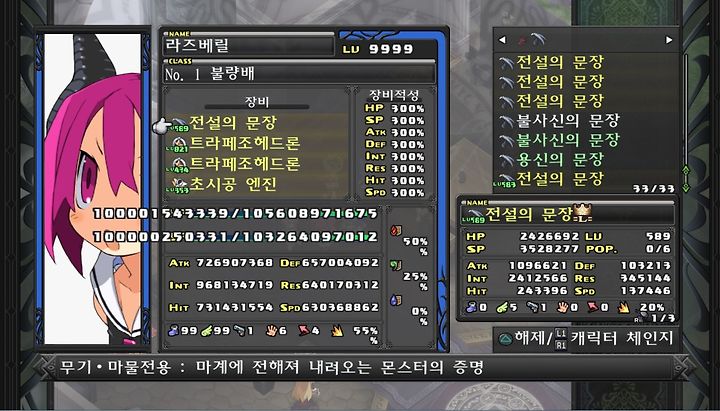Choose first 트라페조헤드론 slot with Lv 821
The height and width of the screenshot is (411, 720).
click(x=258, y=143)
